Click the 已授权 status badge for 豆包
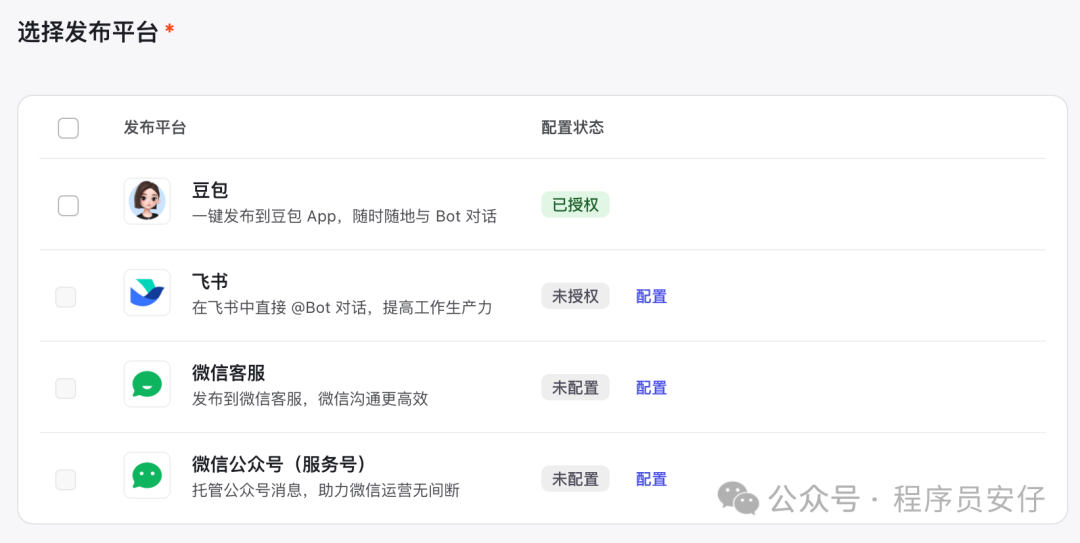This screenshot has width=1080, height=543. tap(575, 205)
